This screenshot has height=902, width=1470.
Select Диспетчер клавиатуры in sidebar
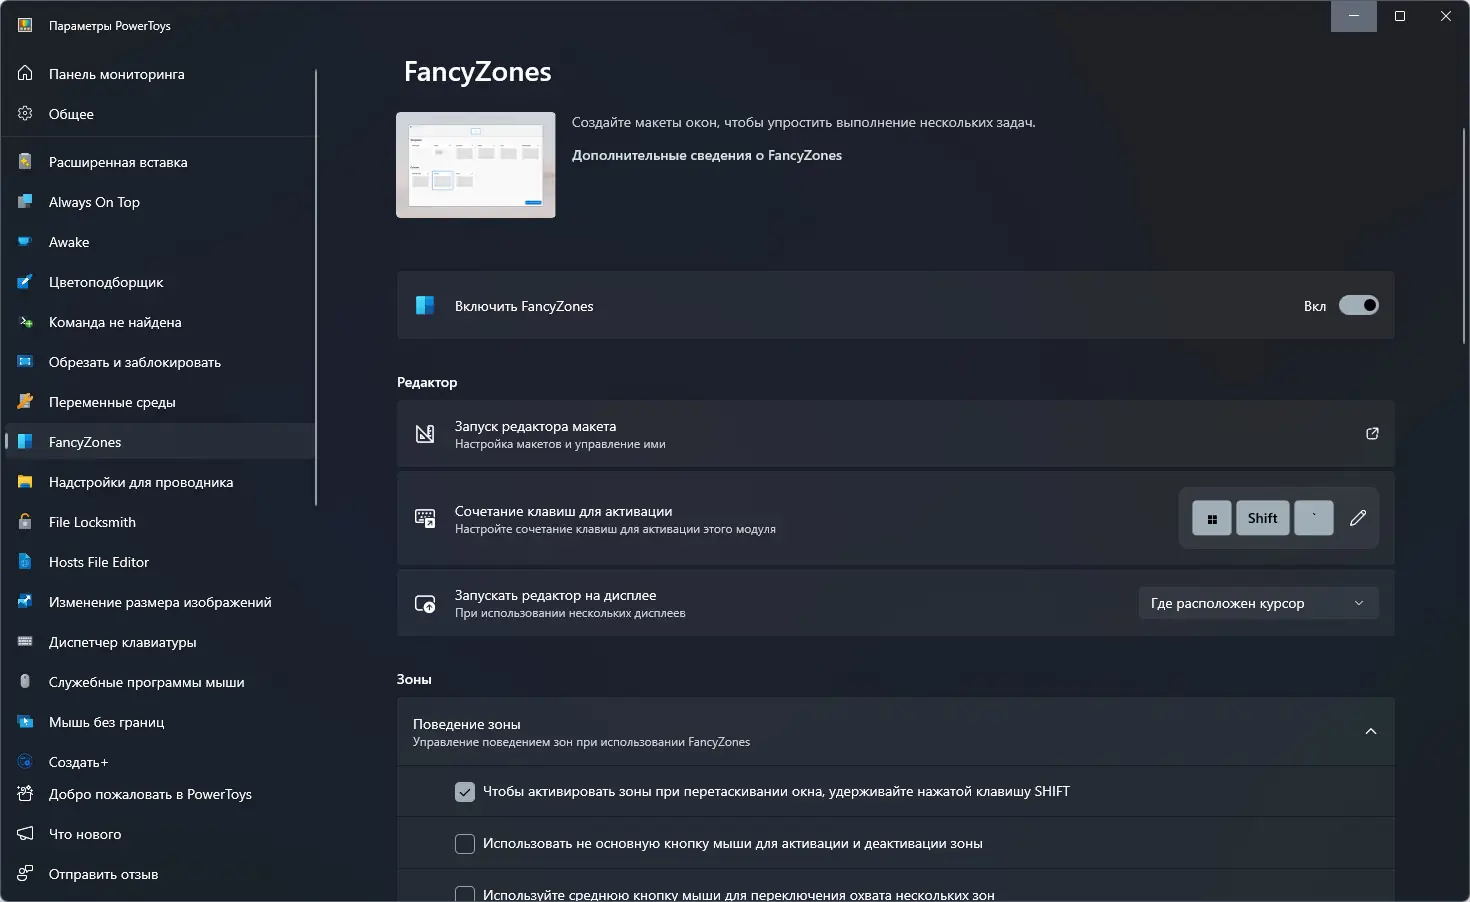tap(160, 642)
